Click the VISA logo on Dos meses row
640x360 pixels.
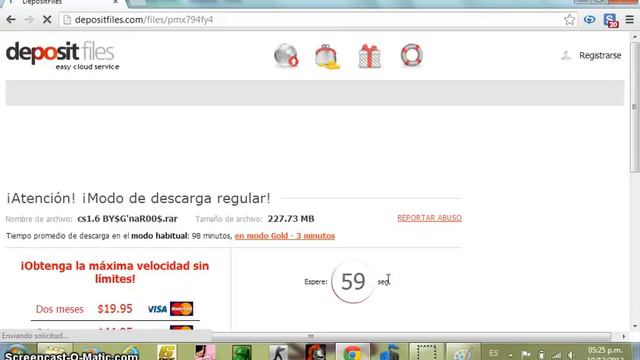[x=157, y=309]
